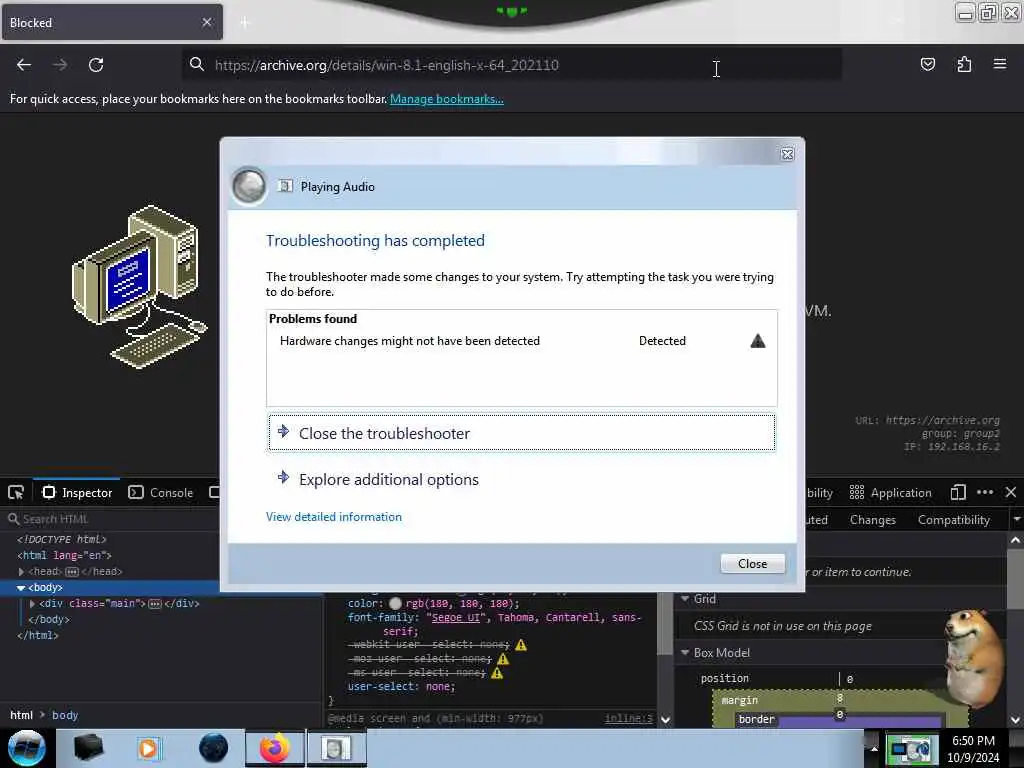Open View detailed information link
This screenshot has height=768, width=1024.
click(334, 517)
